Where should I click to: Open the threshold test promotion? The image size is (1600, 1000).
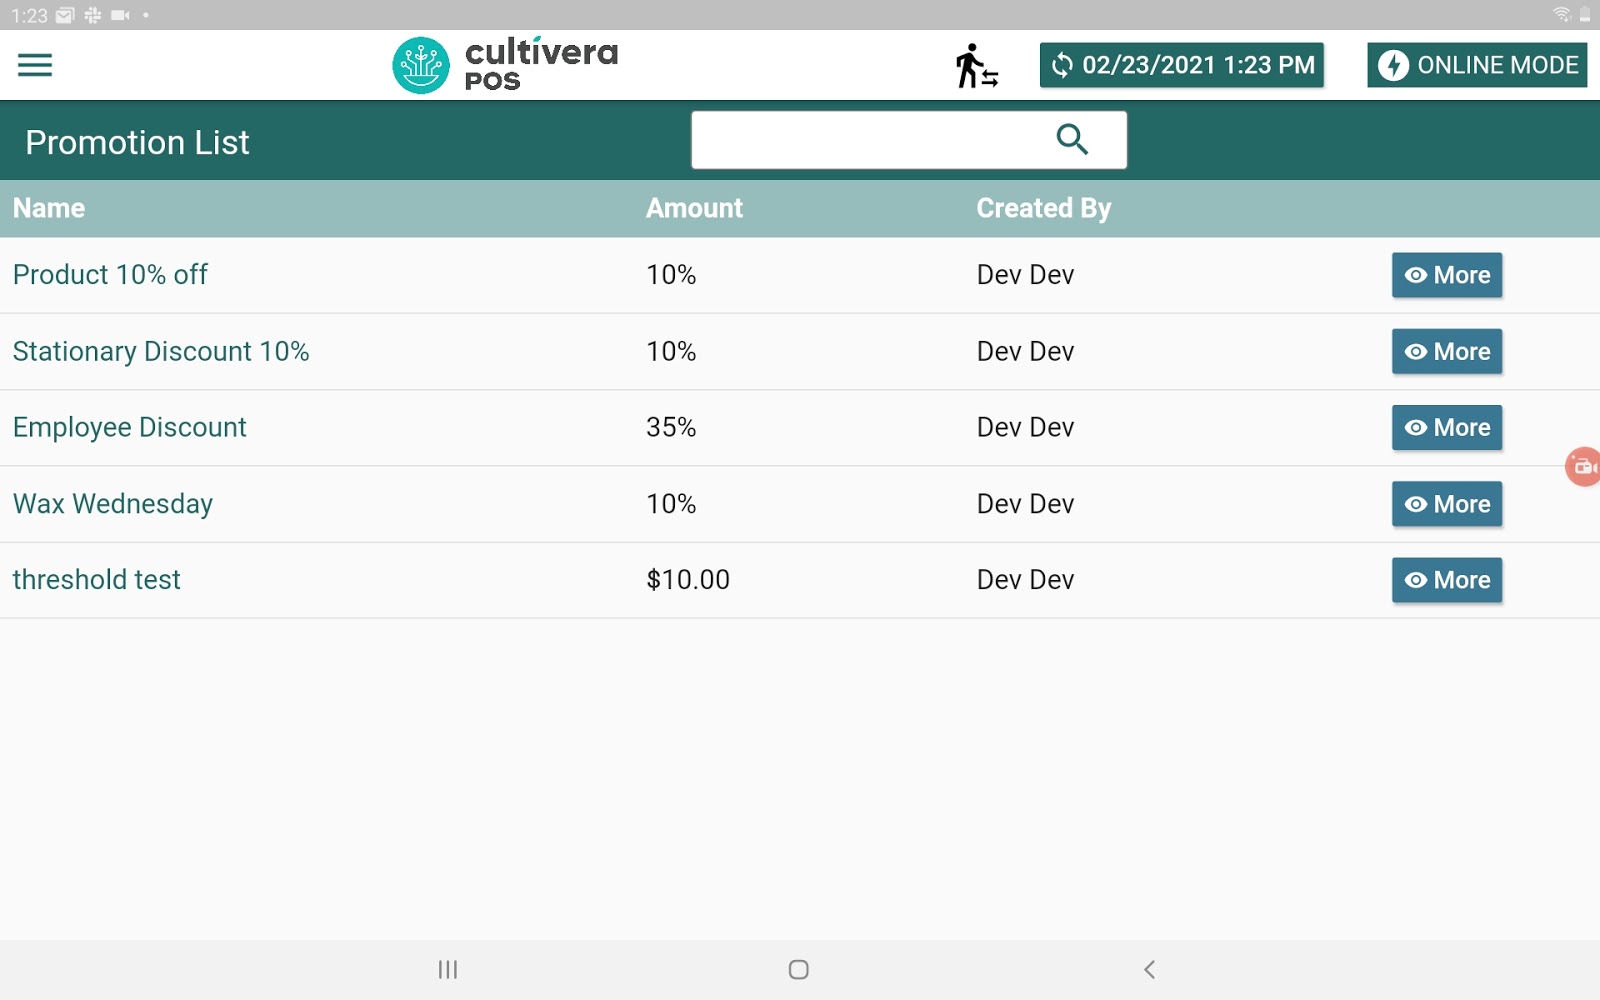tap(96, 580)
